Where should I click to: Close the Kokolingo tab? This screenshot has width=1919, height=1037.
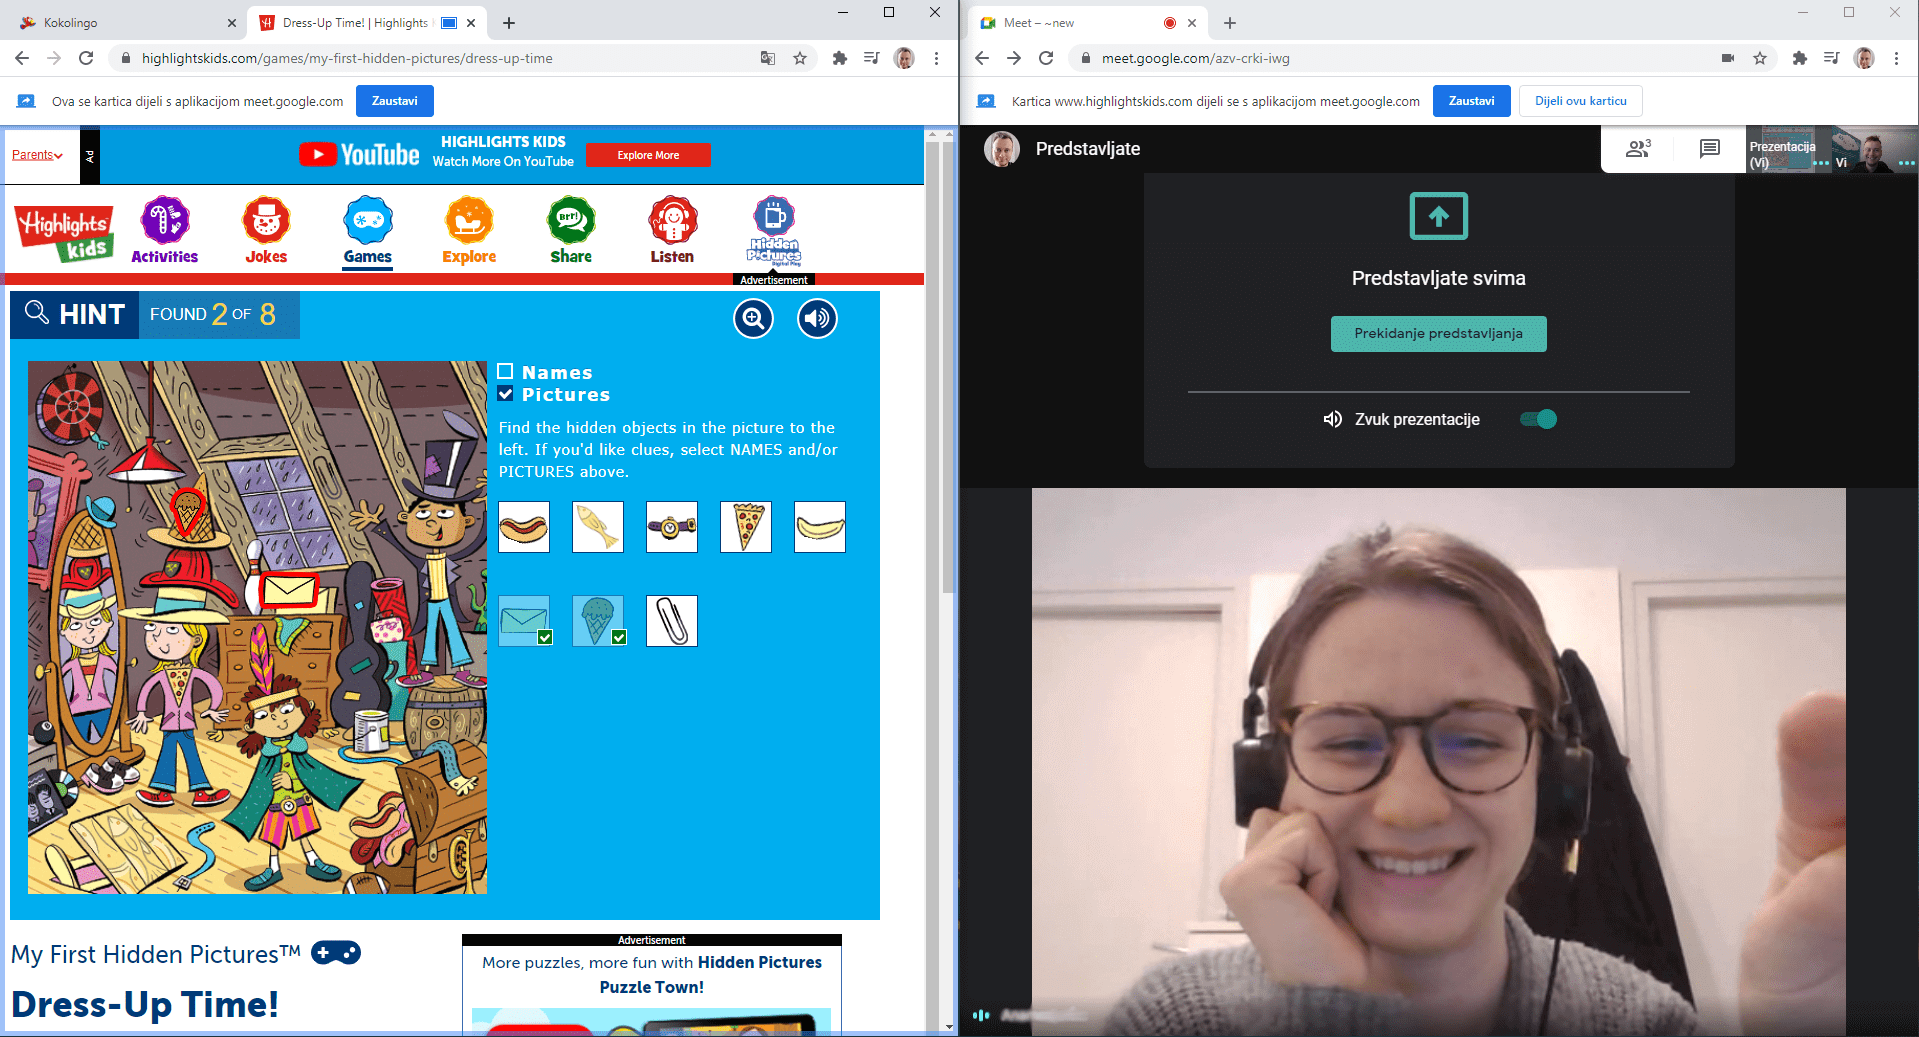click(x=232, y=23)
